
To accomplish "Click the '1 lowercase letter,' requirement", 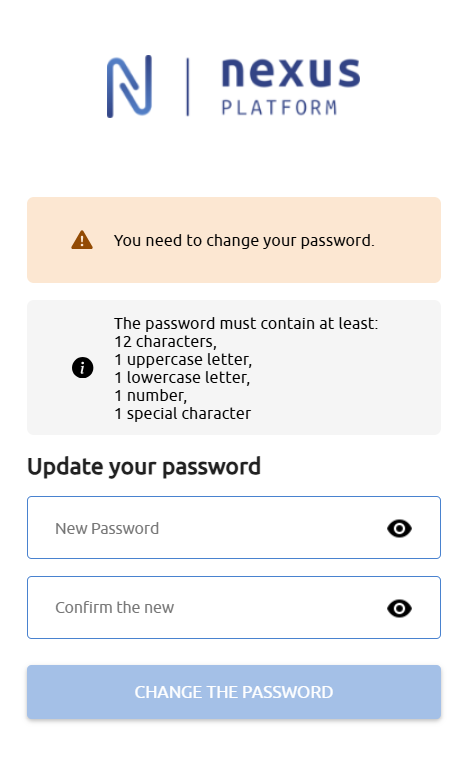I will 182,378.
